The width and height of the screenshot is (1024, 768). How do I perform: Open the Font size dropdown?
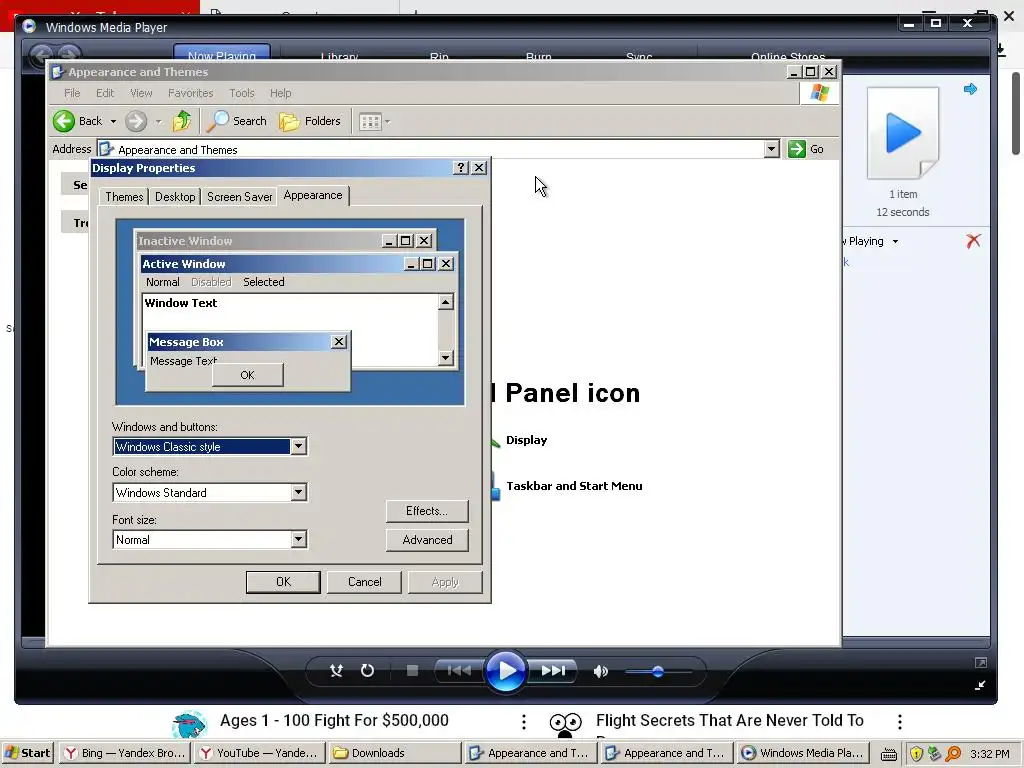click(x=298, y=539)
